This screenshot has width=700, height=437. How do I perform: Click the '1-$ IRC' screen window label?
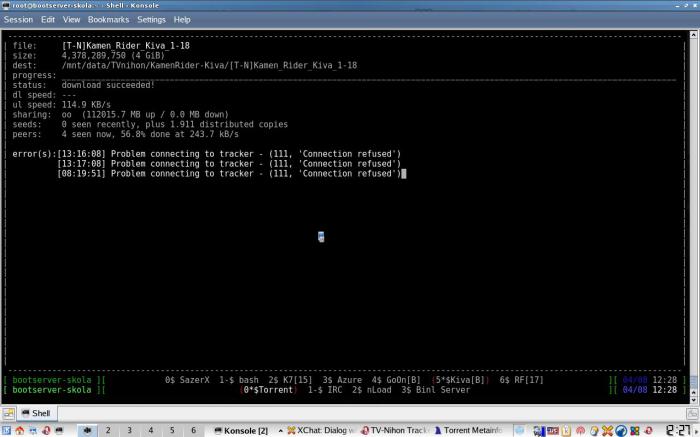[325, 390]
